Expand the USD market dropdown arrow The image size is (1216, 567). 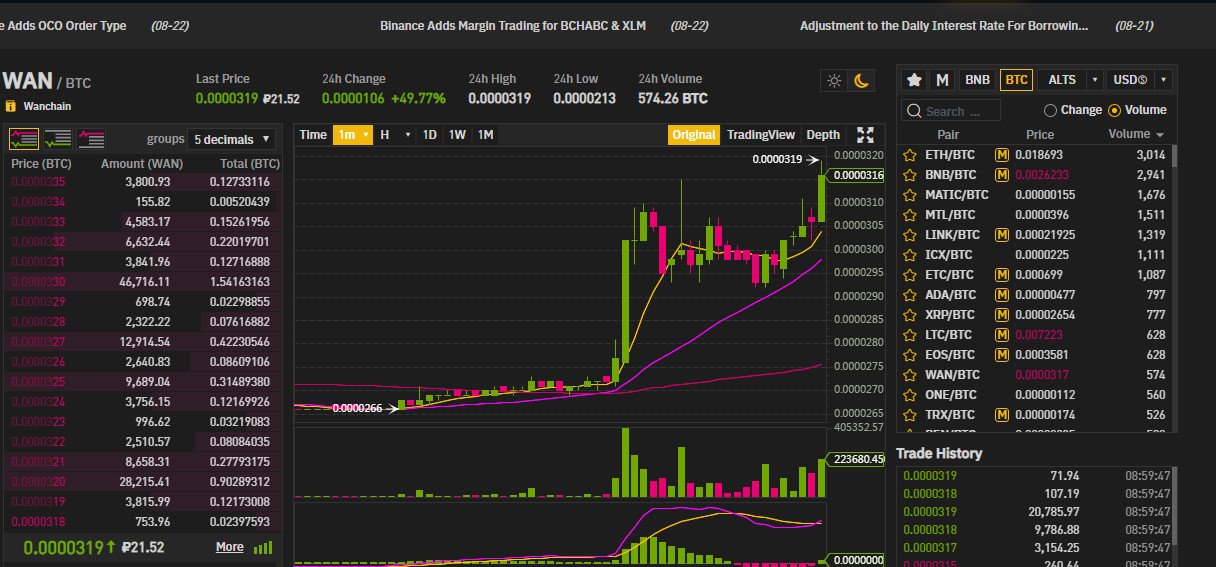(1164, 80)
